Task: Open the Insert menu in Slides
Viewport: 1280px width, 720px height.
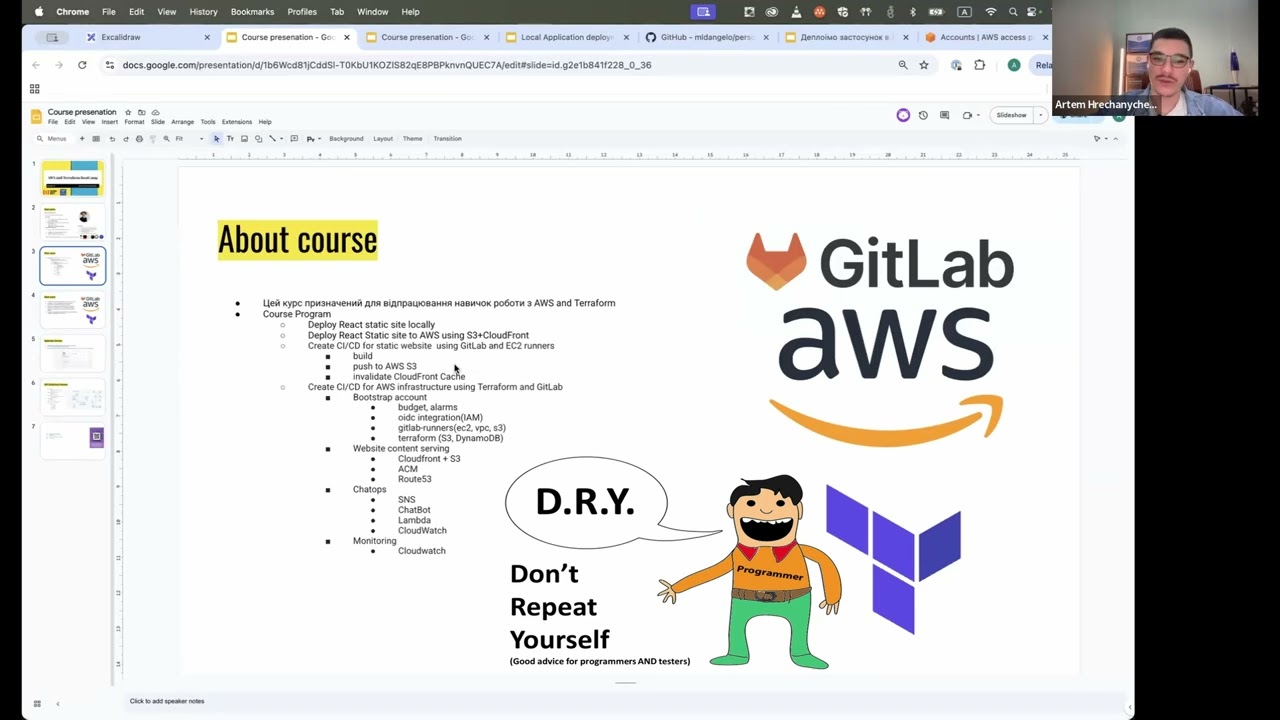Action: [x=109, y=122]
